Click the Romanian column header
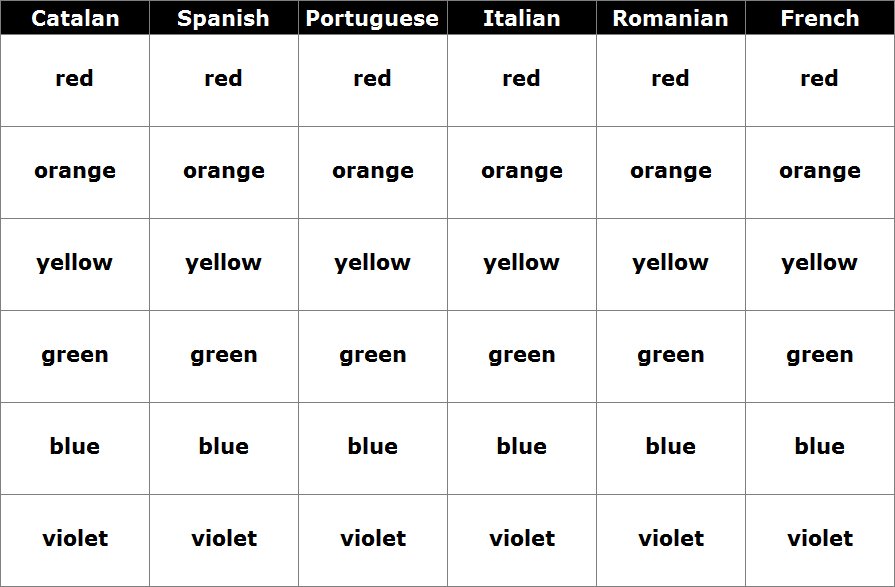This screenshot has width=895, height=587. click(671, 18)
